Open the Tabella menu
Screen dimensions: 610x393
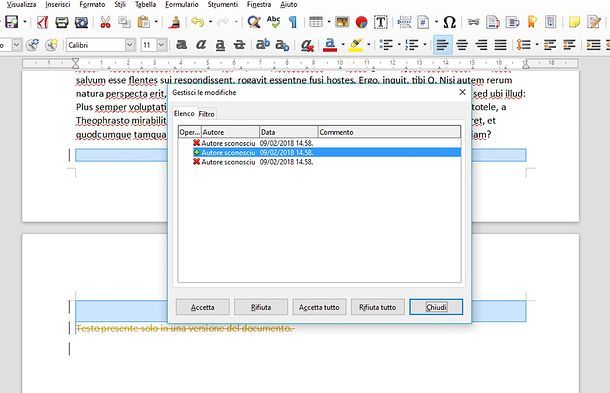[145, 5]
